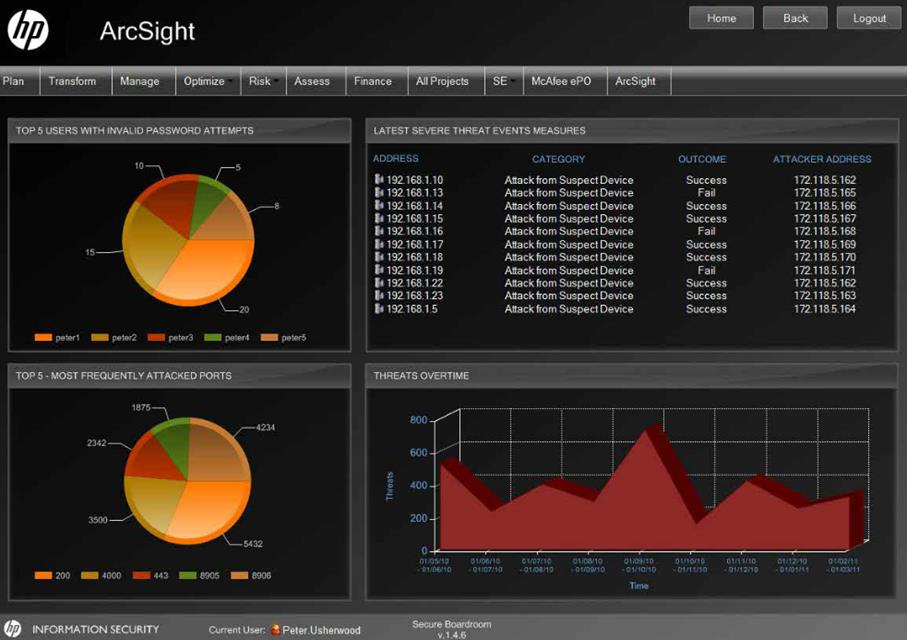
Task: Select the Manage menu tab
Action: tap(143, 81)
